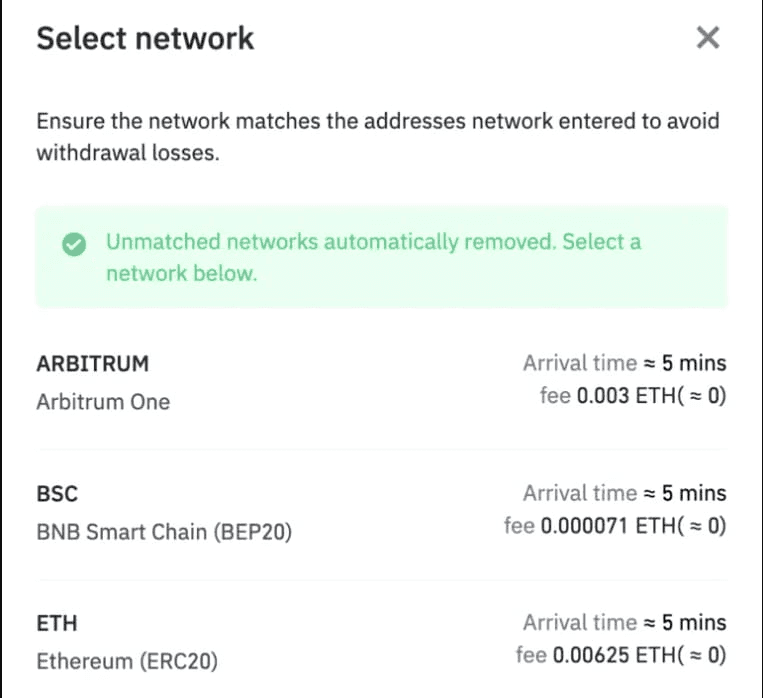The height and width of the screenshot is (698, 763).
Task: Choose Ethereum (ERC20) network
Action: click(127, 662)
